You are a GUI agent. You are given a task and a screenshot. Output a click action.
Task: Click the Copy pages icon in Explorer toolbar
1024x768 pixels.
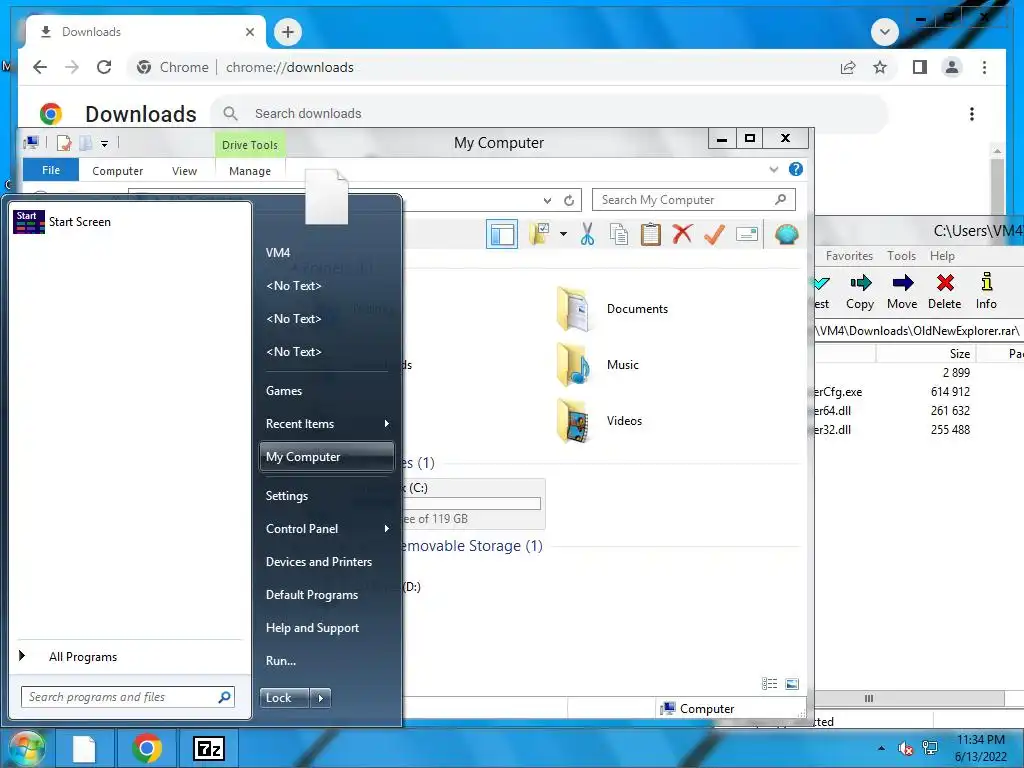pos(618,234)
